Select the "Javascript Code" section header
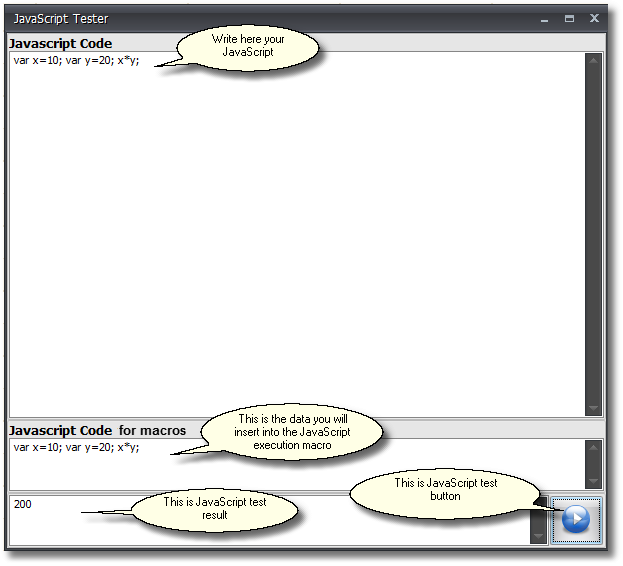 61,44
